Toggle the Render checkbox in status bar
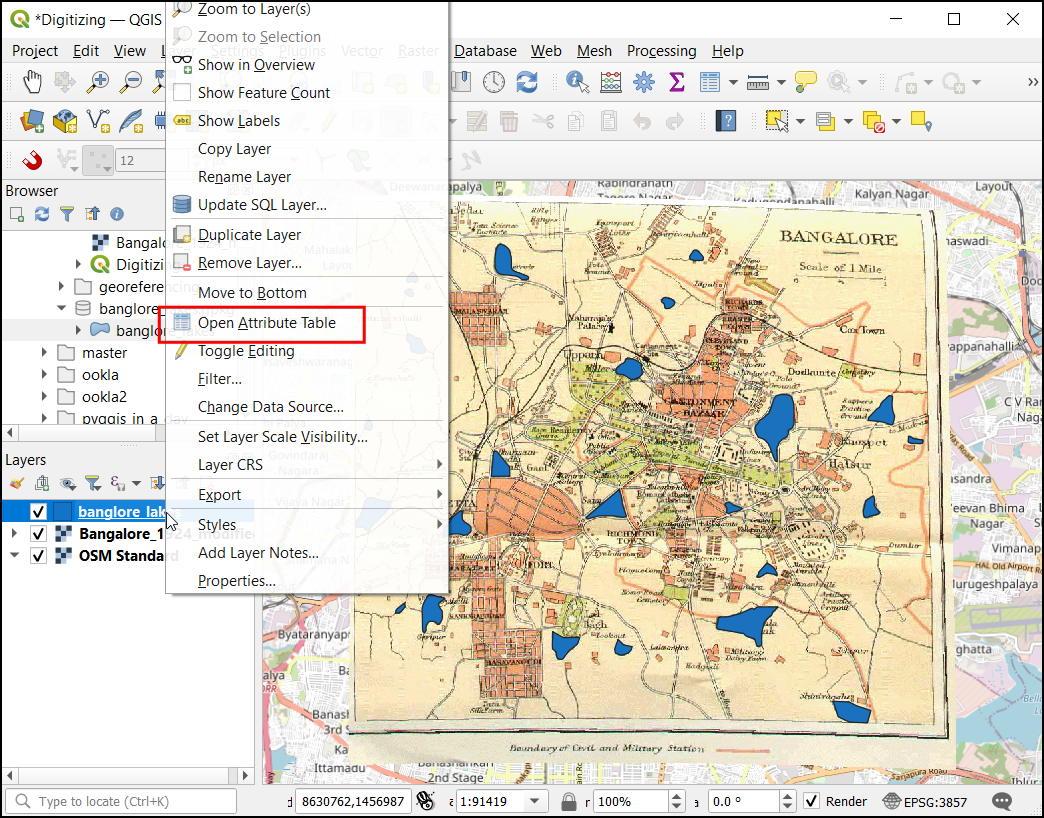The width and height of the screenshot is (1044, 818). [812, 801]
